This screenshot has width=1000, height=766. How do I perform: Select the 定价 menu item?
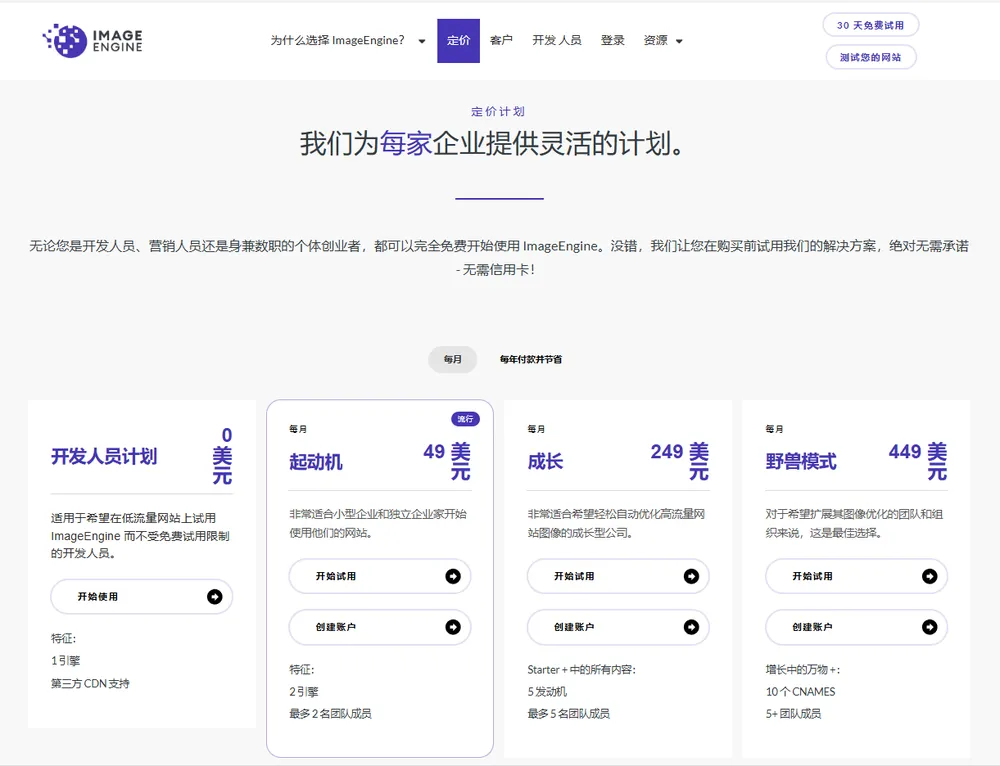click(x=459, y=41)
